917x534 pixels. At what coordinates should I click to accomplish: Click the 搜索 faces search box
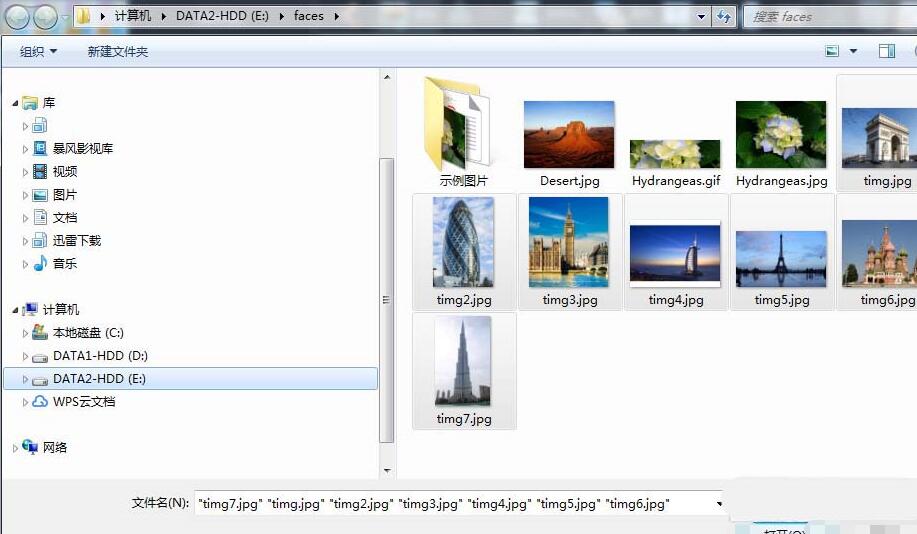click(x=830, y=16)
